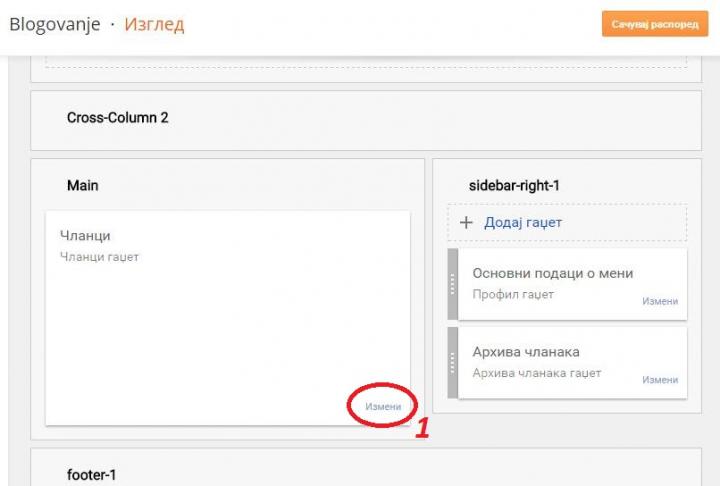Select the Основни подаци о мени gadget title
This screenshot has width=720, height=486.
click(x=552, y=274)
